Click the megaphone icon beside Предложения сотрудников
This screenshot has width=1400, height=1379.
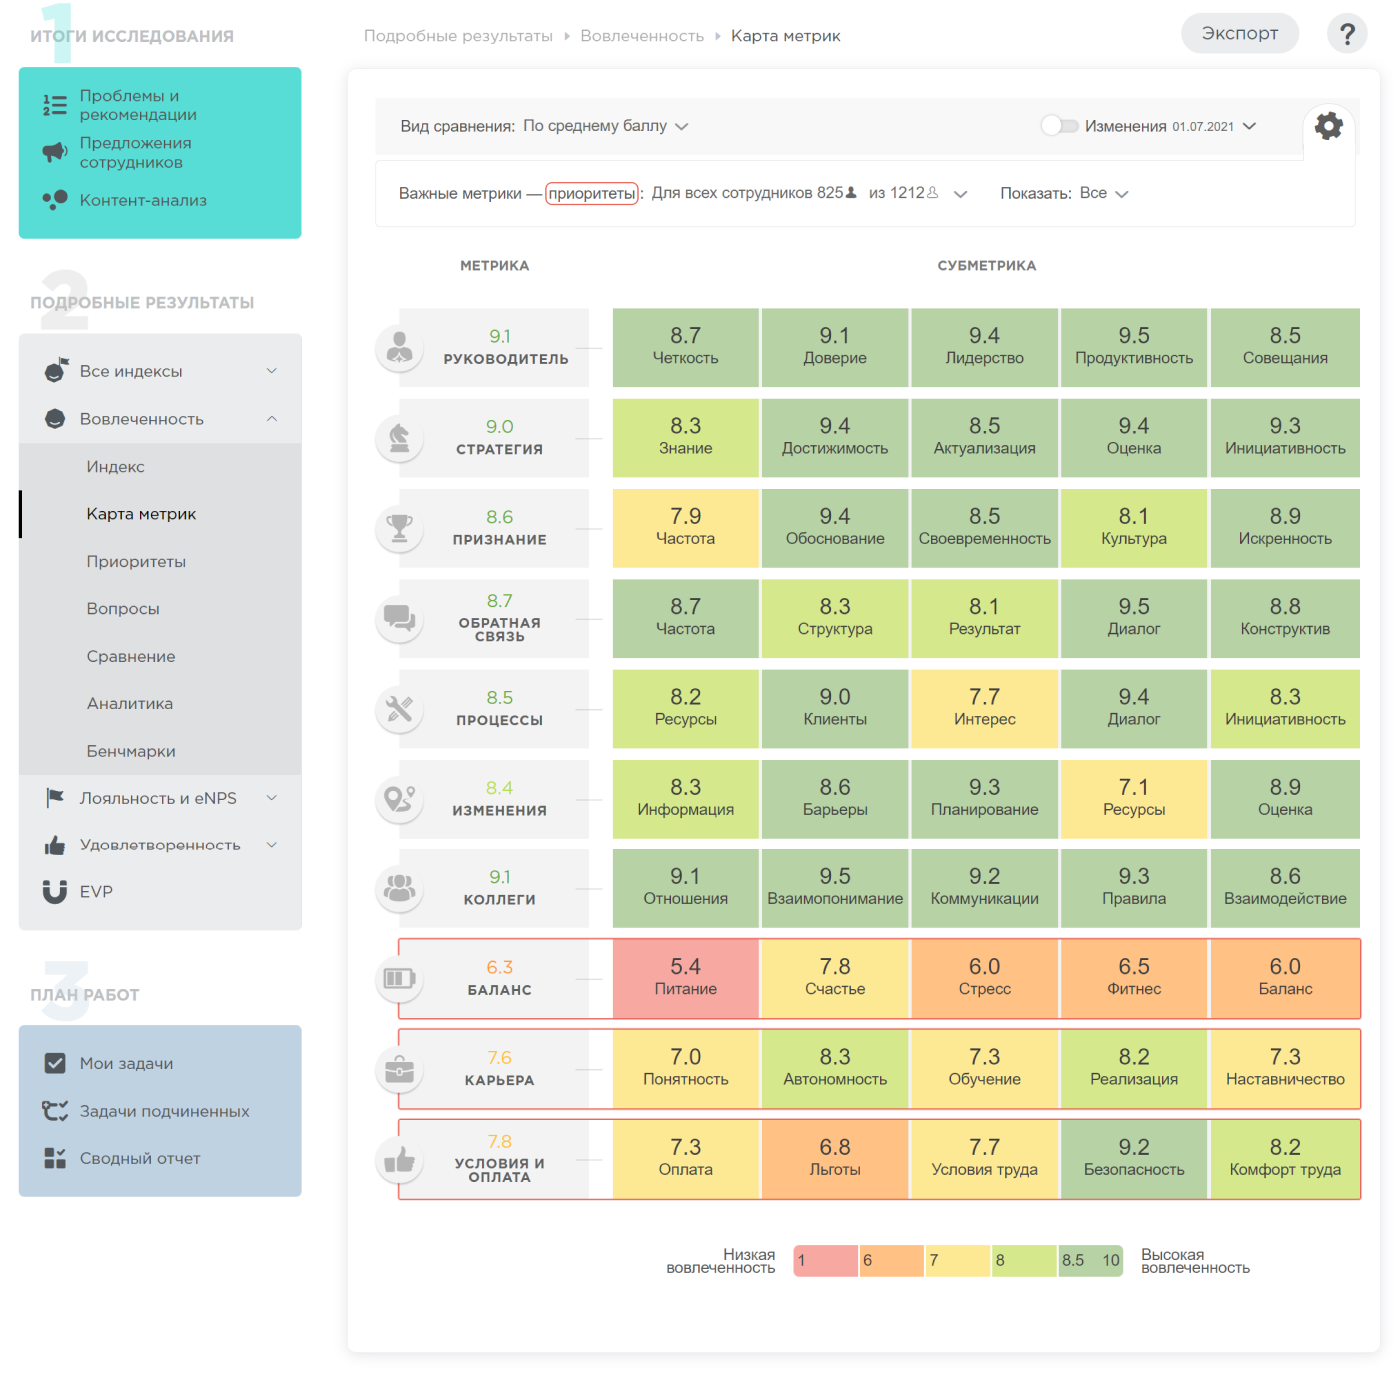55,152
